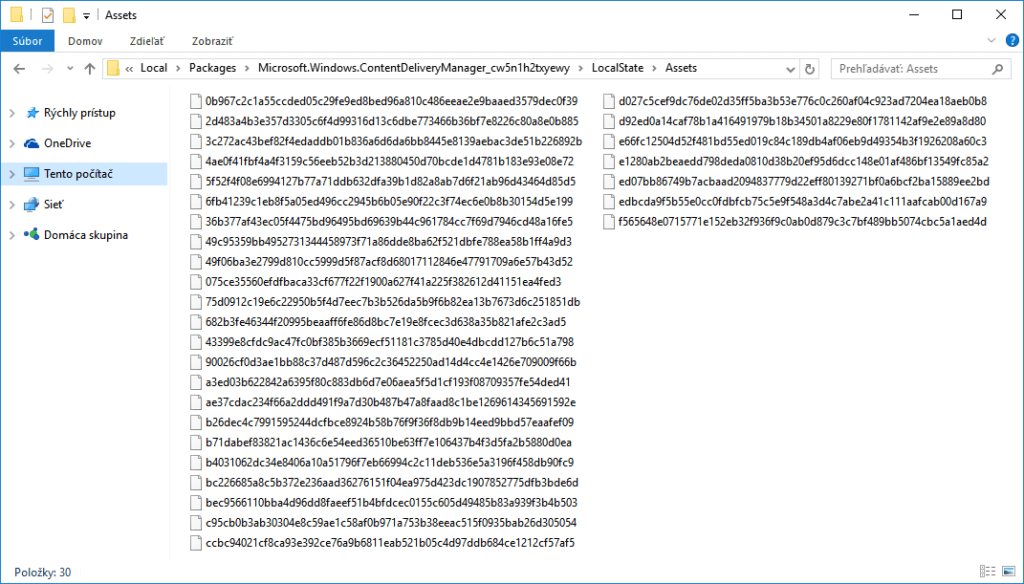Show hidden breadcrumb path with the double chevron
1024x584 pixels.
(x=129, y=69)
